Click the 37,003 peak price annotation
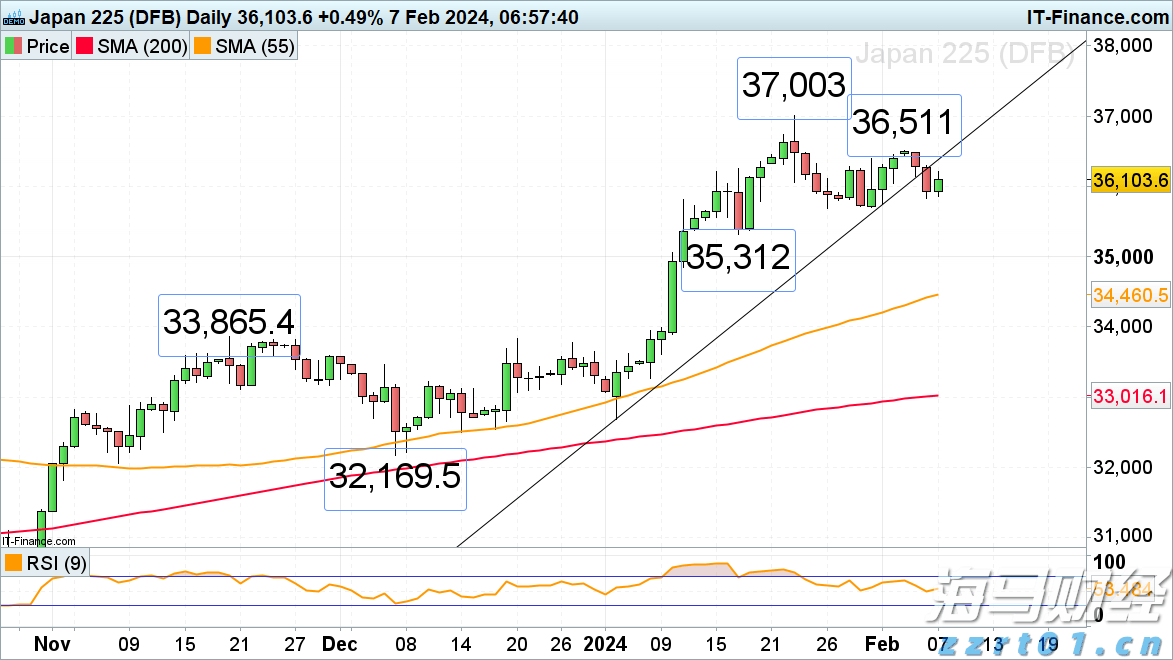The width and height of the screenshot is (1173, 660). (x=794, y=88)
